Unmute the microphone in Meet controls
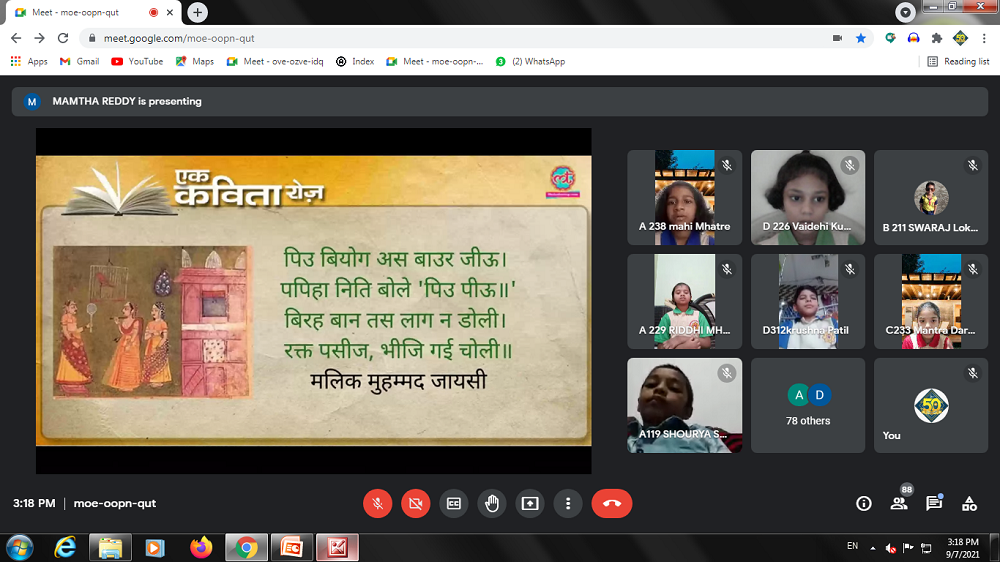Screen dimensions: 1000x562 [378, 504]
